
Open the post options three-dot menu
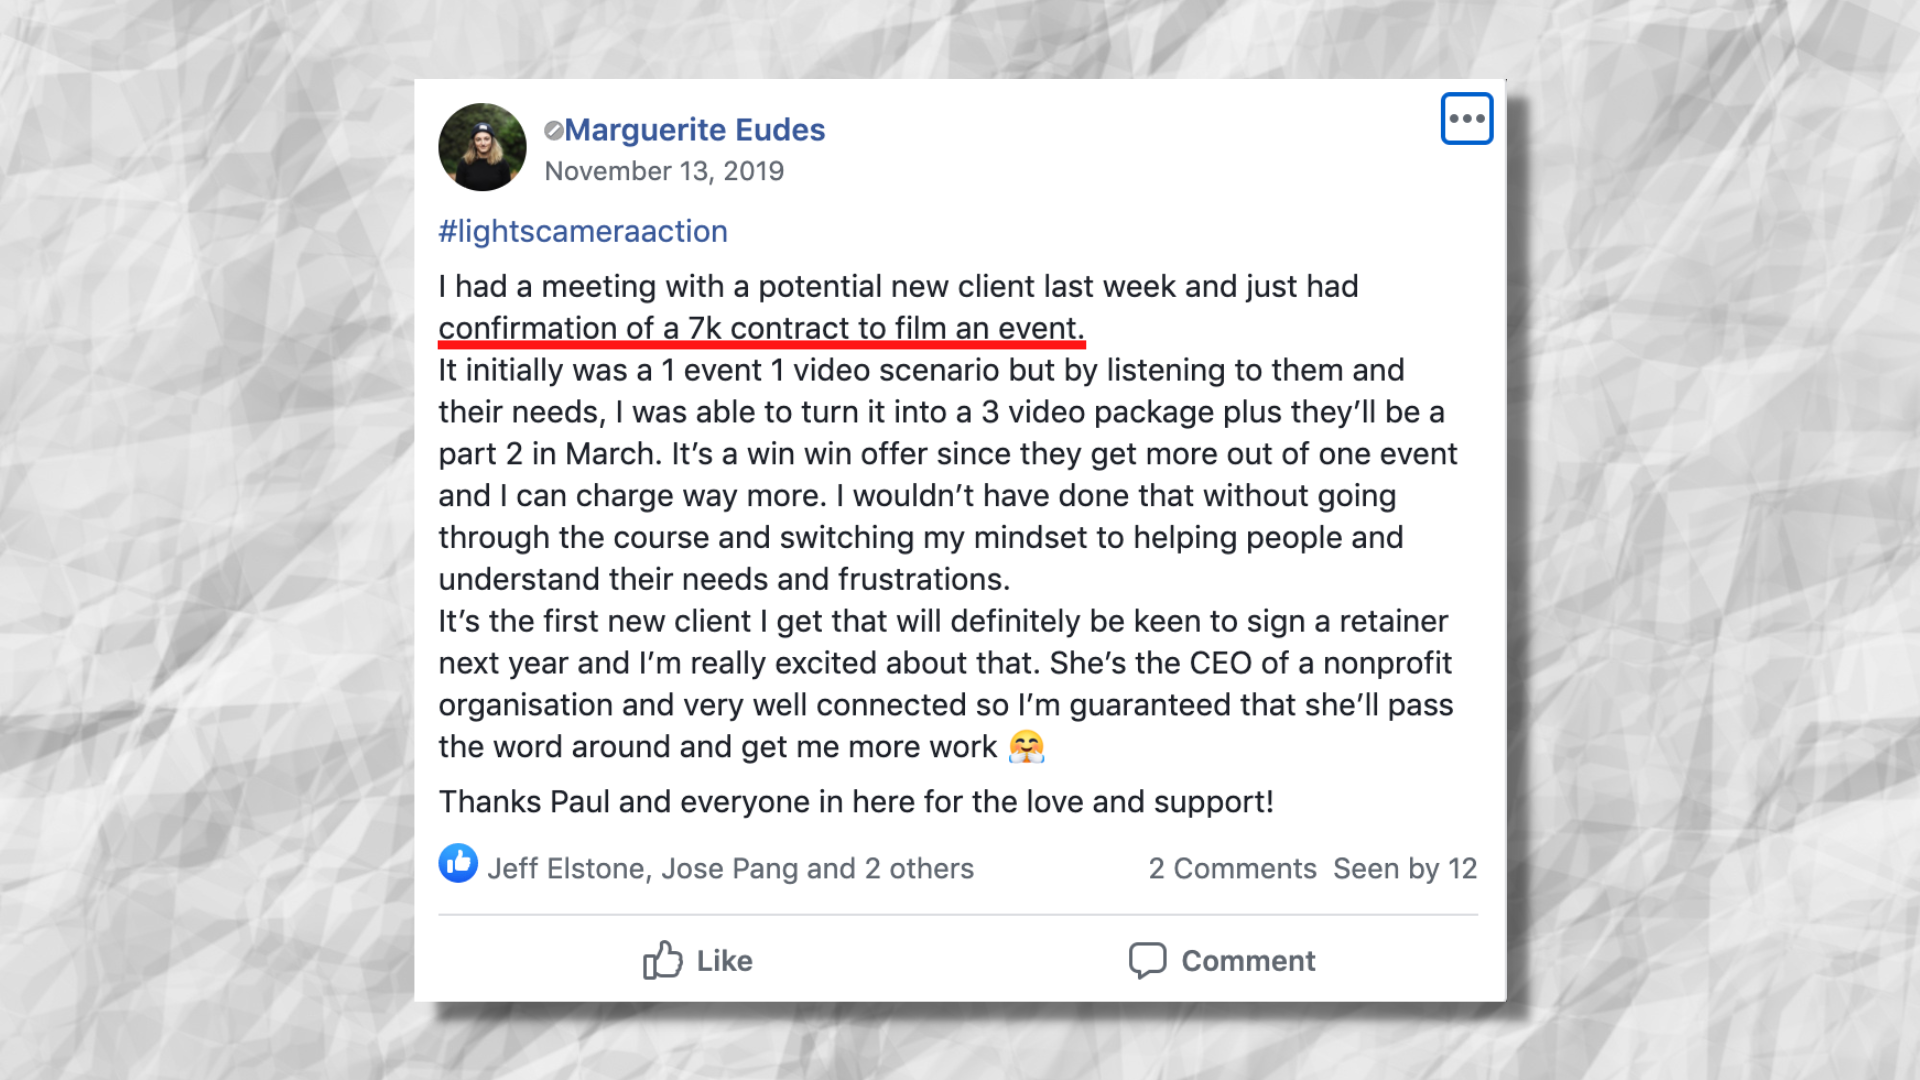pyautogui.click(x=1466, y=119)
